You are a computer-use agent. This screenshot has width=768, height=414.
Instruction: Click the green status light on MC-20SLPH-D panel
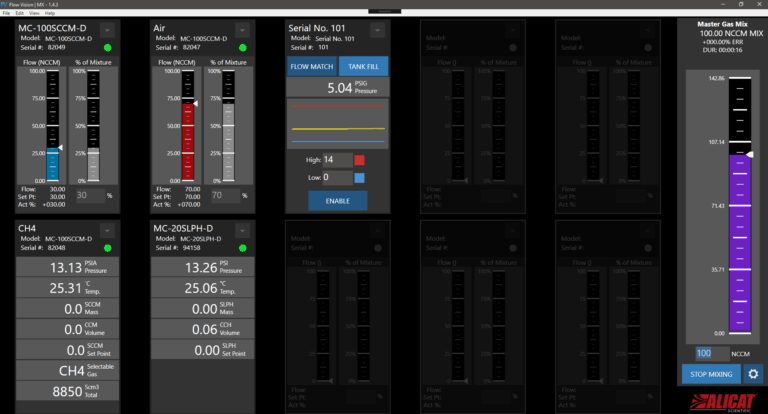pyautogui.click(x=242, y=248)
